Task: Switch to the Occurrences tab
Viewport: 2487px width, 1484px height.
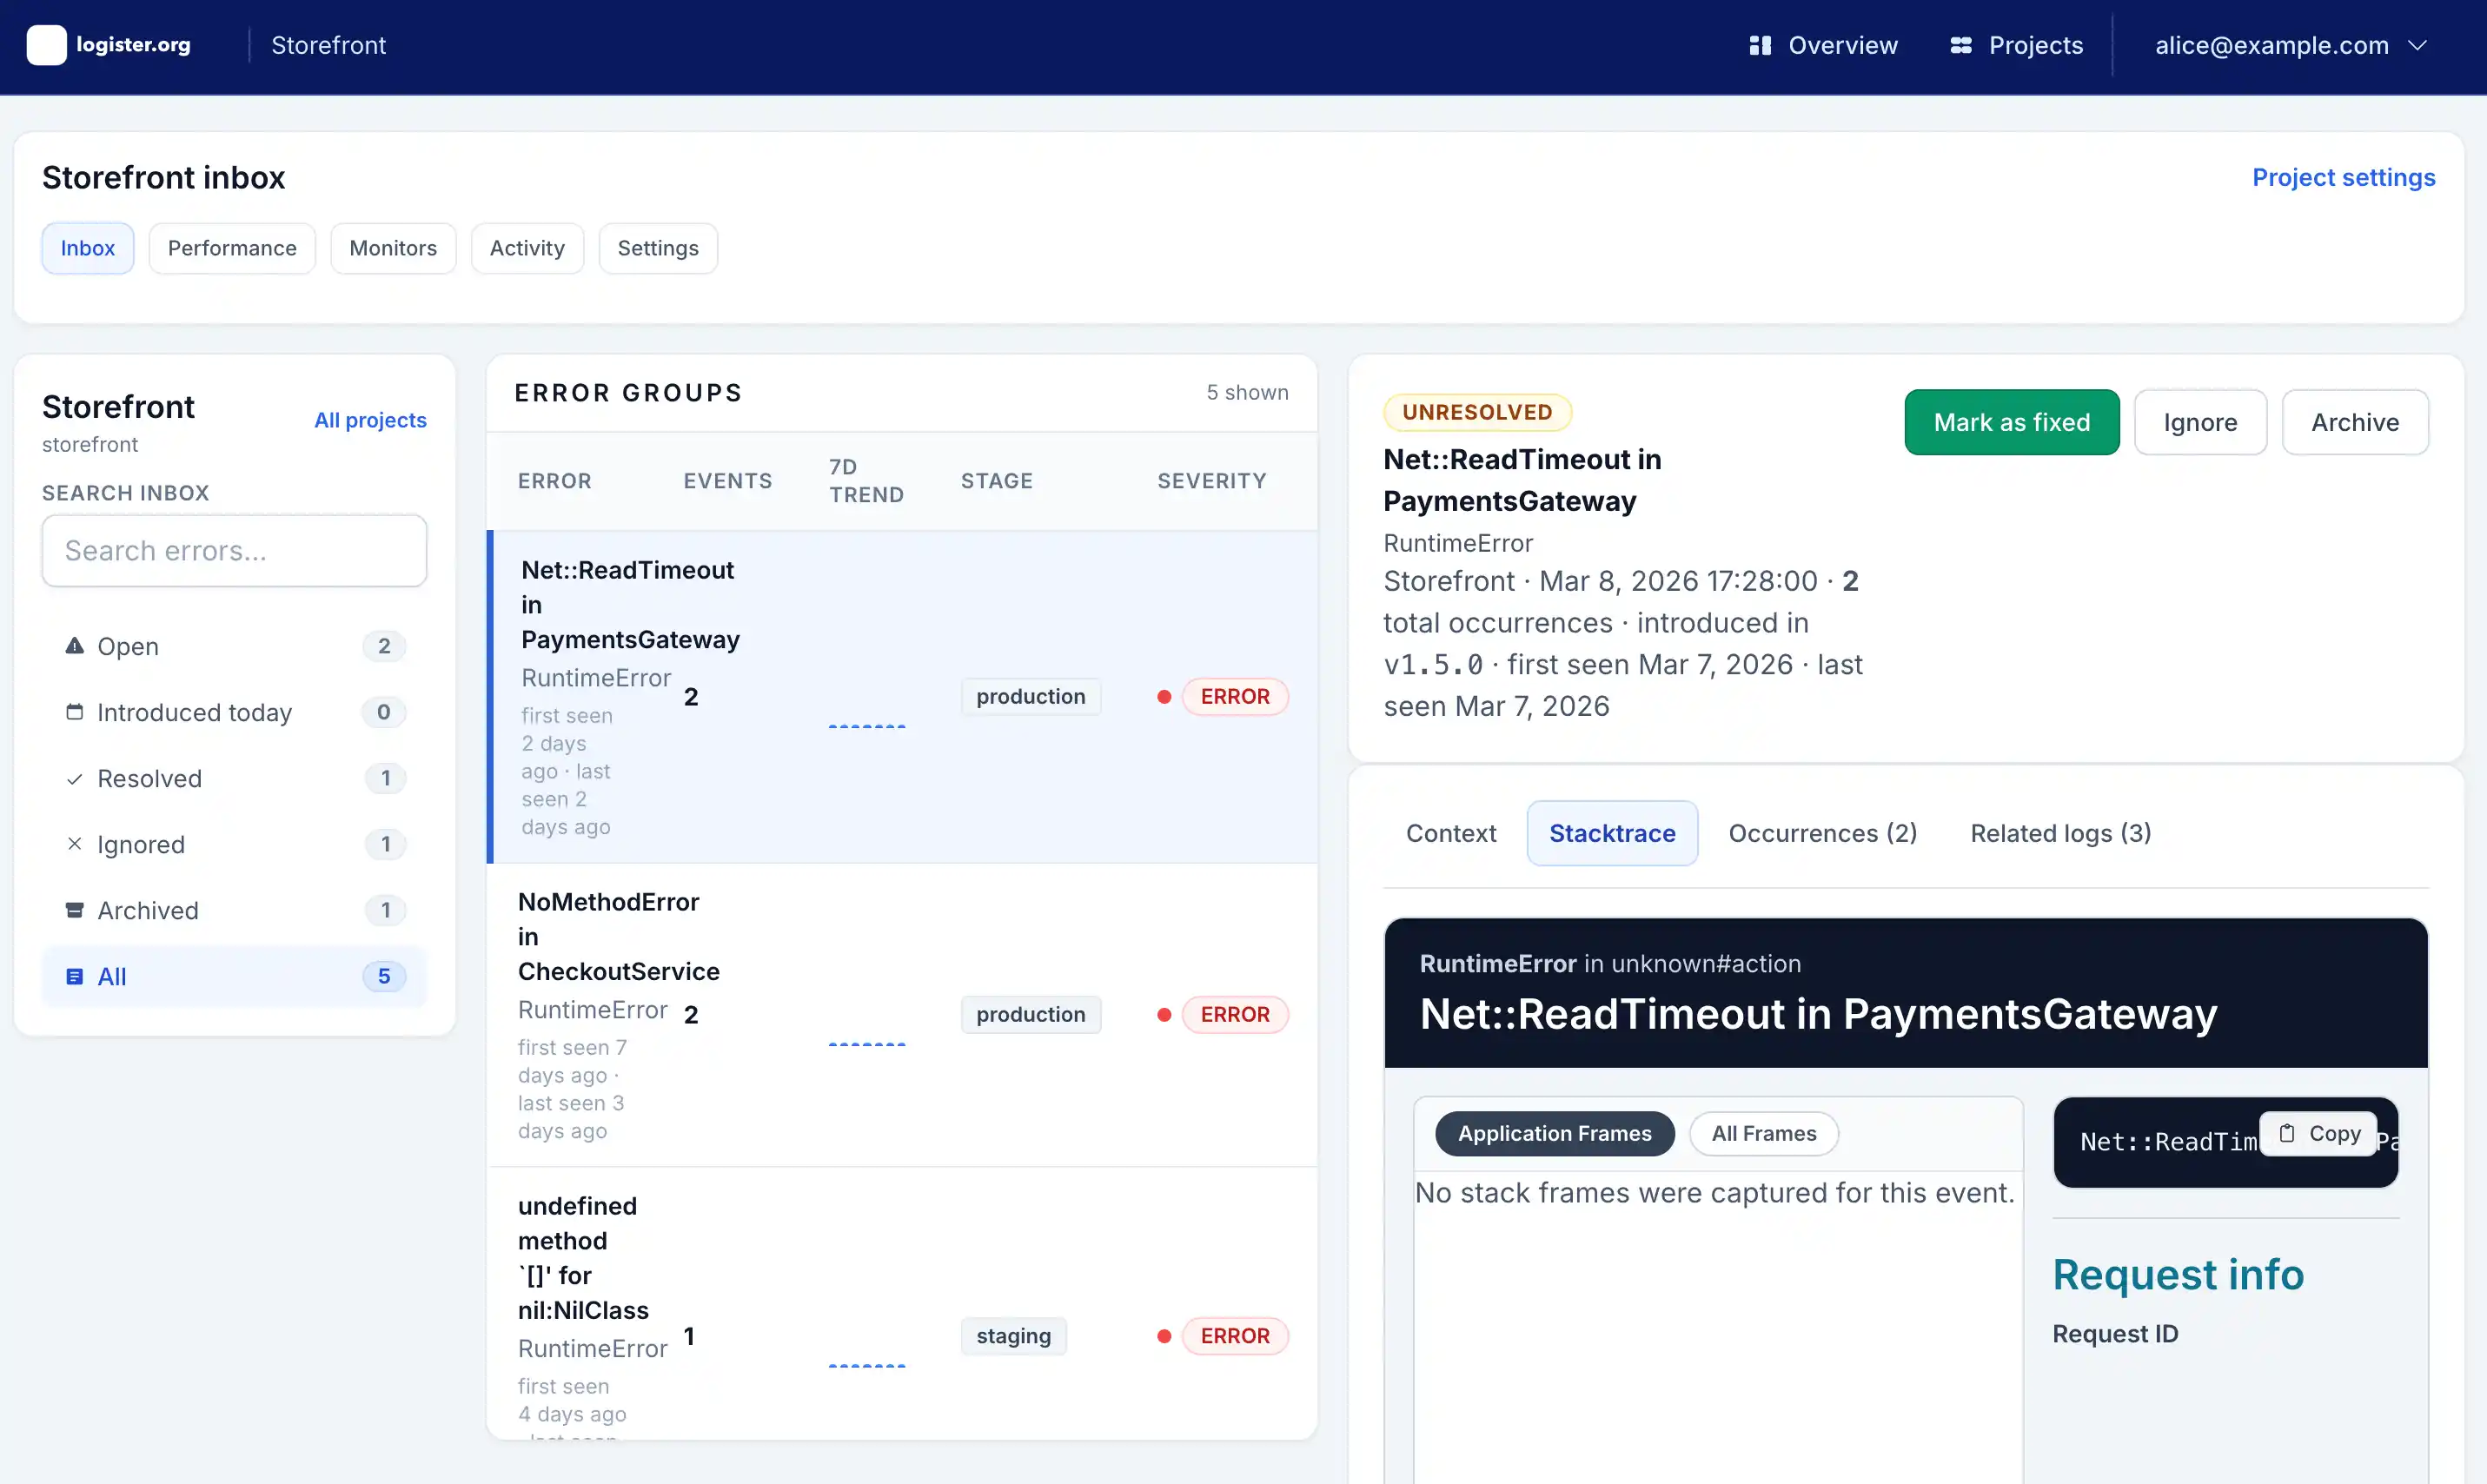Action: (1822, 833)
